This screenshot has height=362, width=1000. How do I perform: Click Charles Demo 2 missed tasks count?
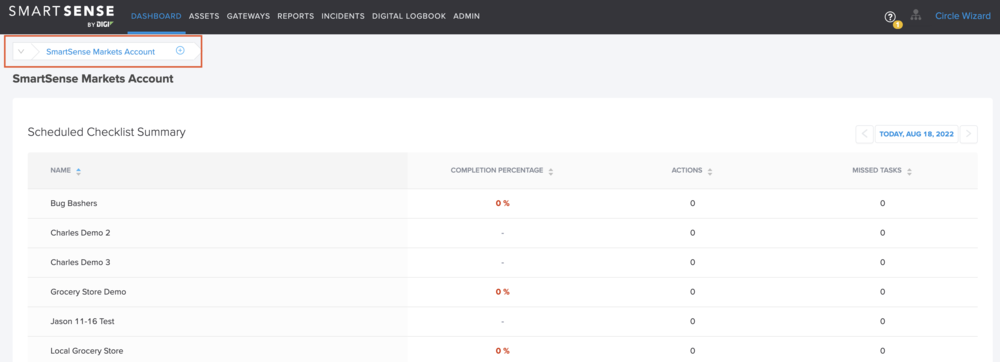pyautogui.click(x=883, y=233)
